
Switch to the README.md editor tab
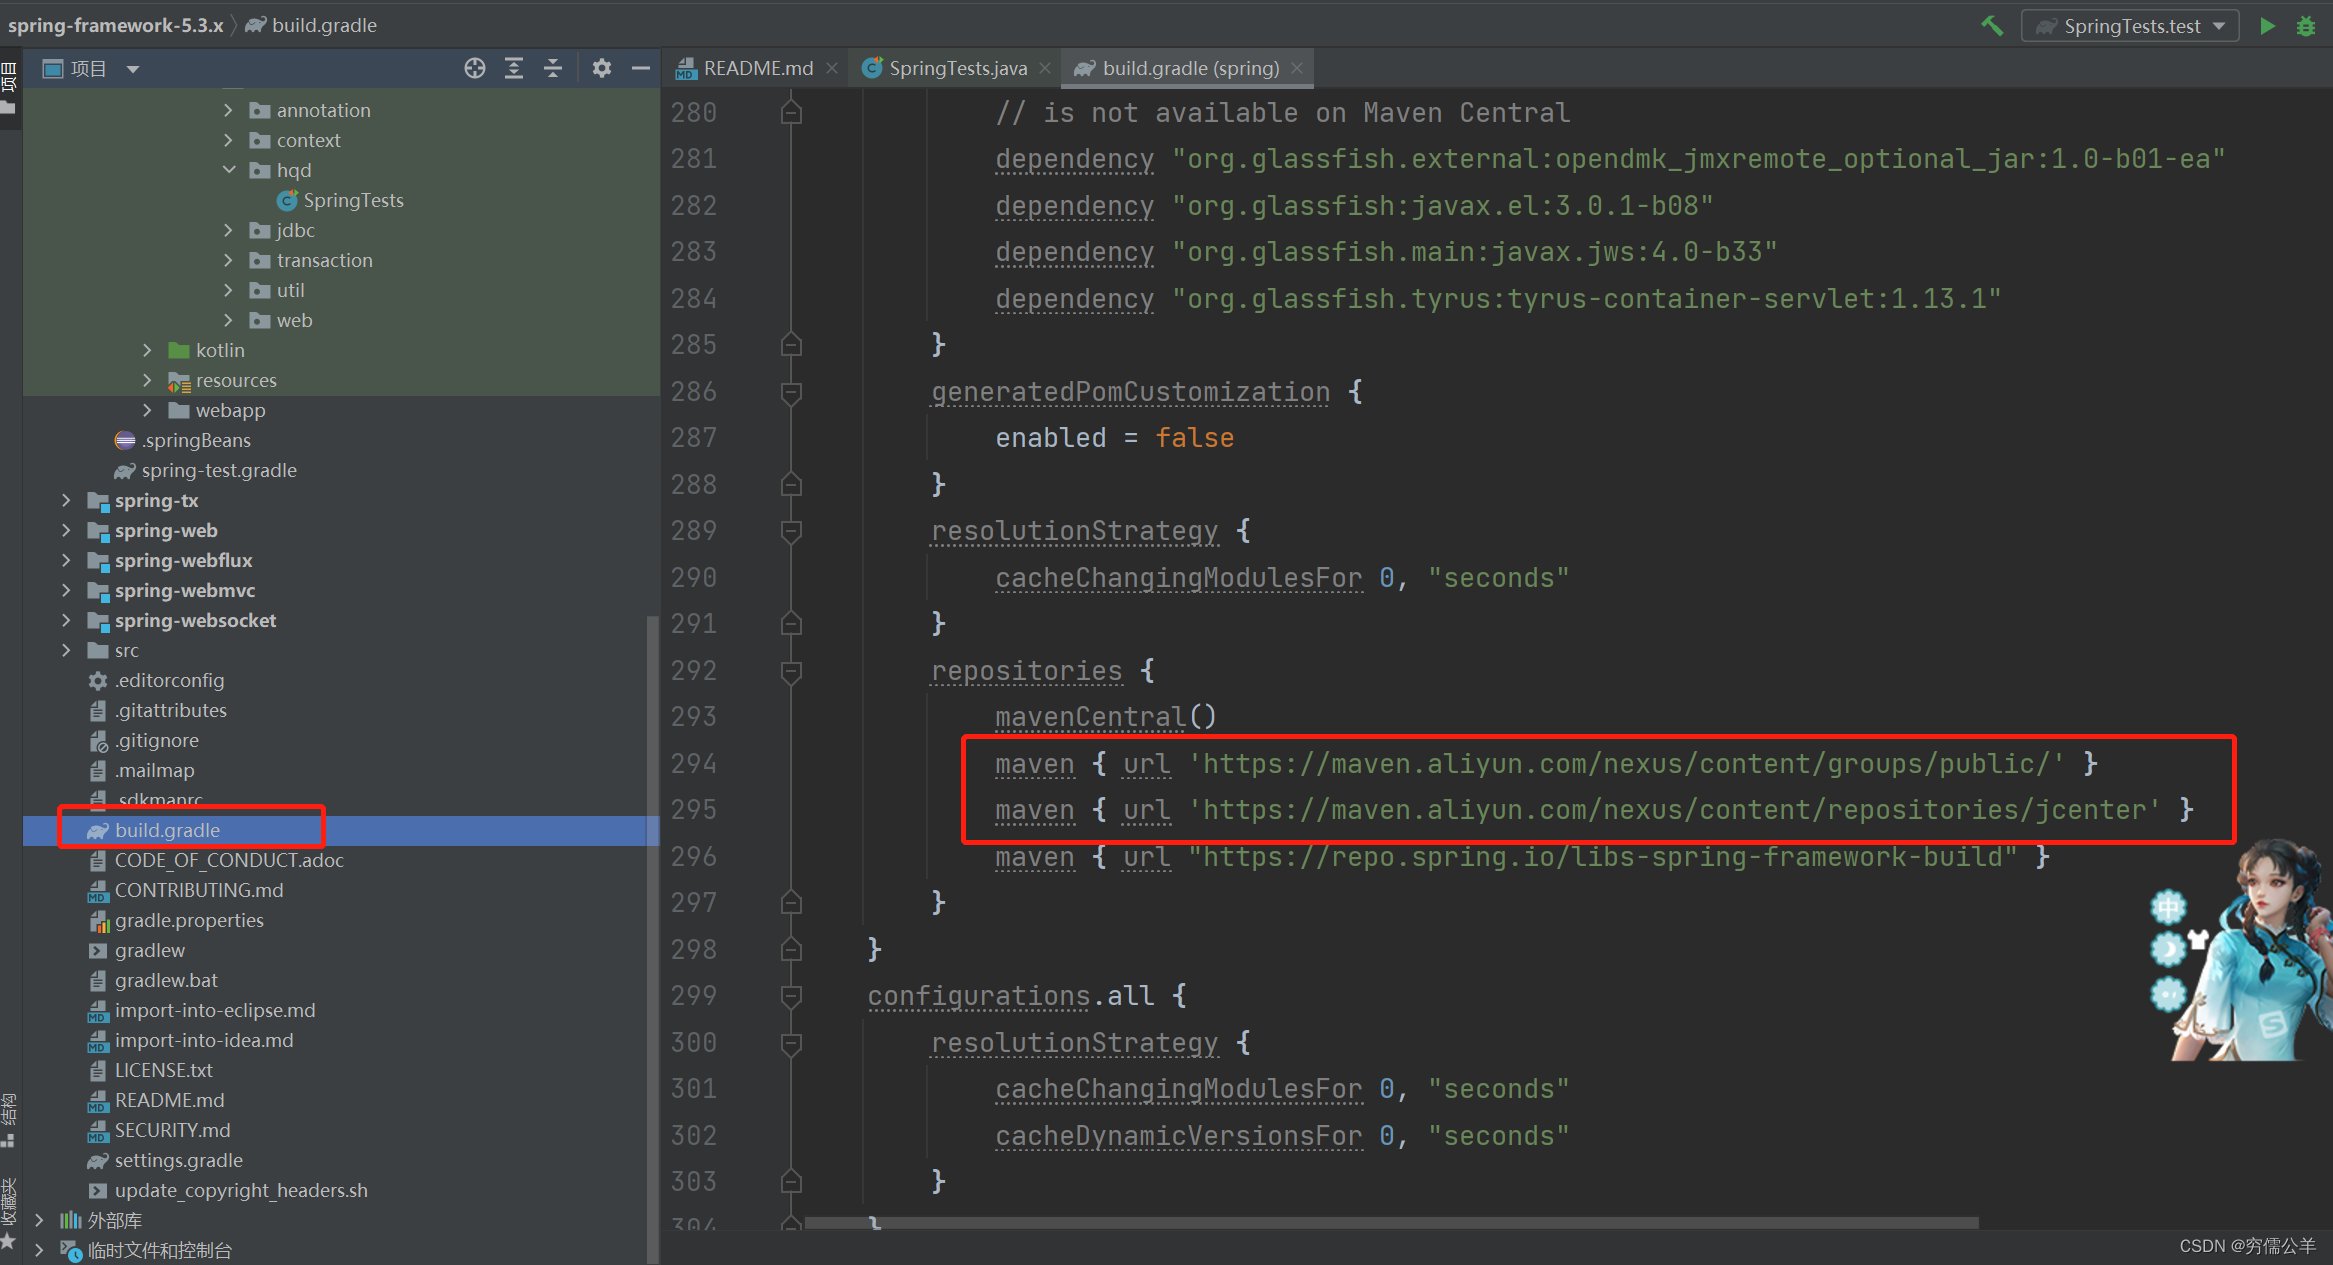pos(757,68)
